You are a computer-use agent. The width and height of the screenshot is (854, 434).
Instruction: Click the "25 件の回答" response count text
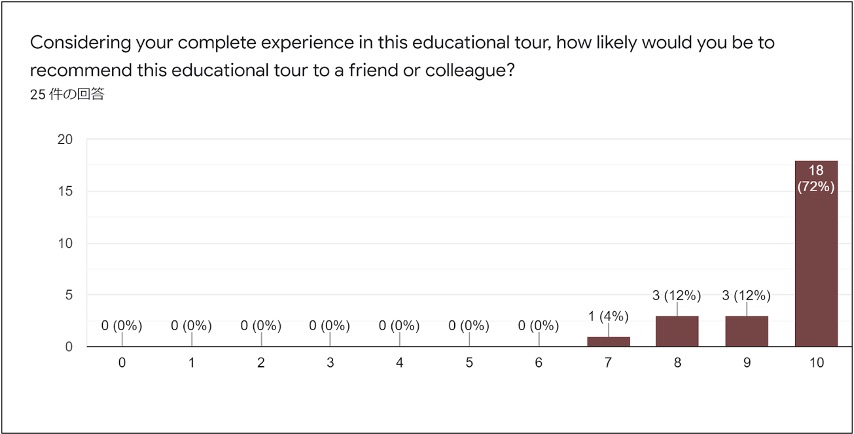(68, 95)
